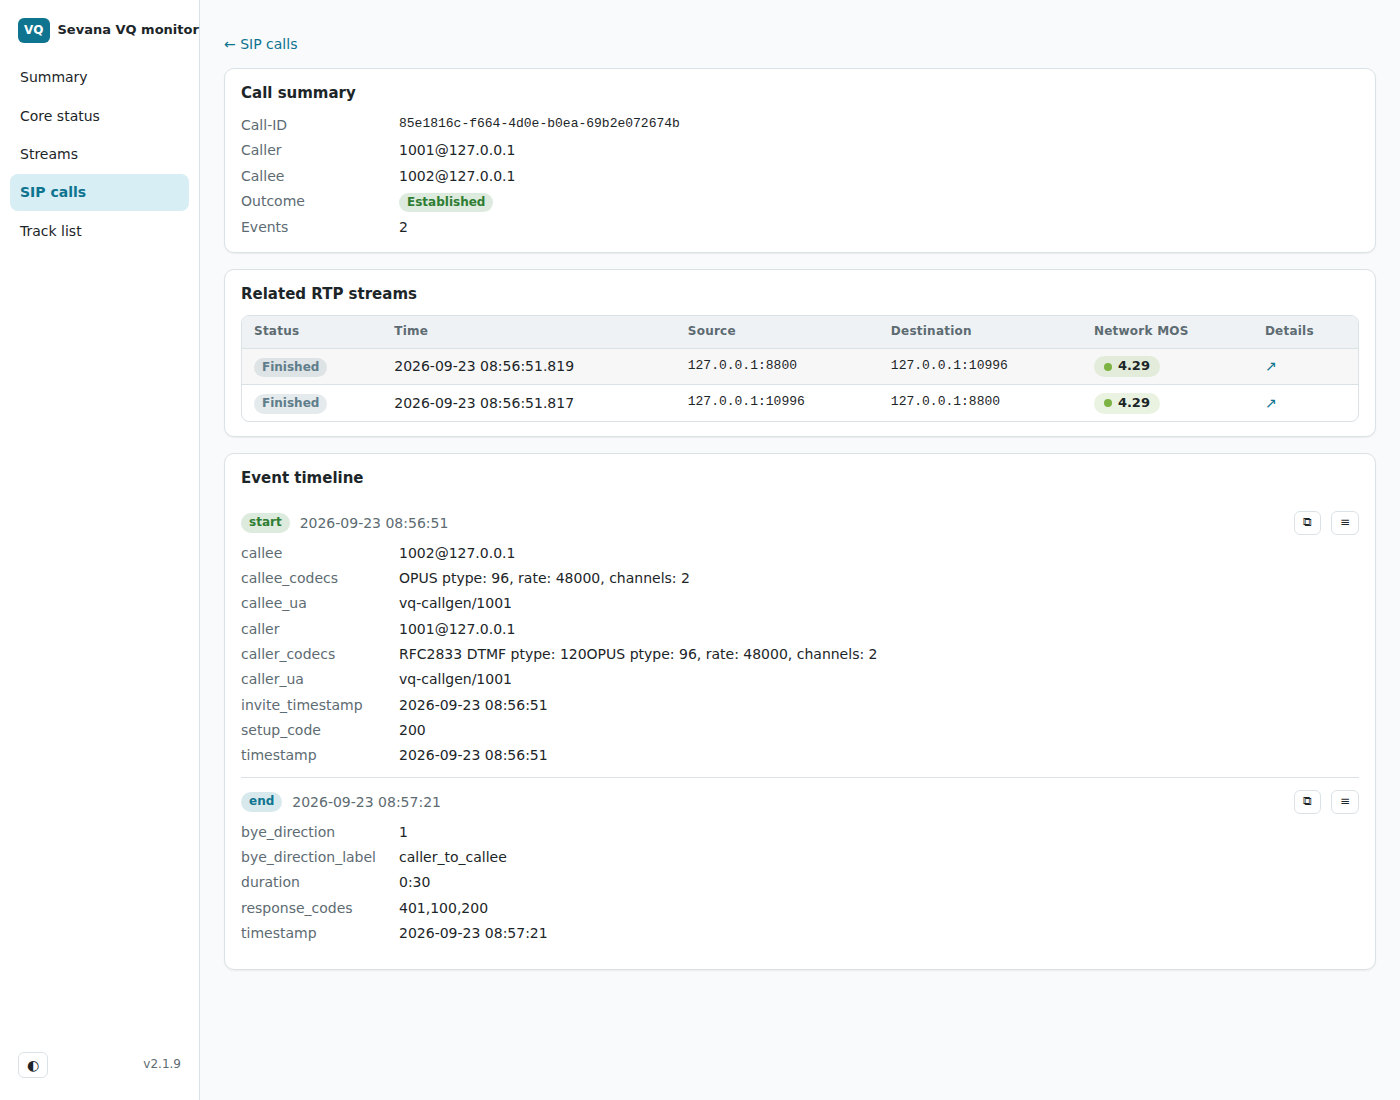Navigate to Streams section
1400x1100 pixels.
point(99,154)
